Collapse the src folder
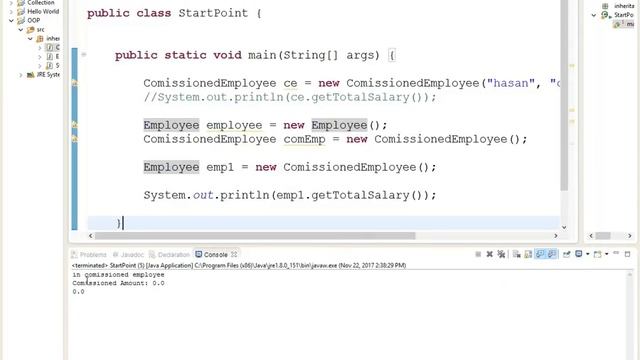The image size is (640, 360). [21, 30]
